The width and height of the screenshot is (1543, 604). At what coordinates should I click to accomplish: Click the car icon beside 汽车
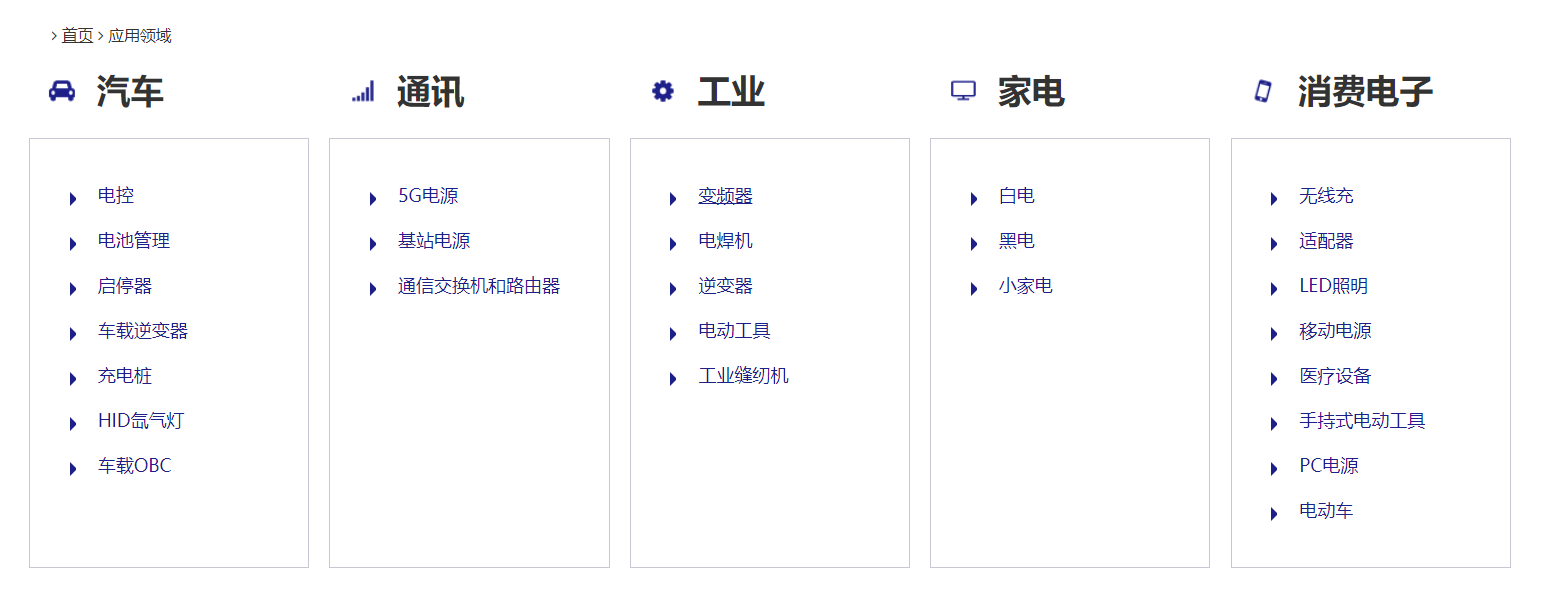(62, 91)
